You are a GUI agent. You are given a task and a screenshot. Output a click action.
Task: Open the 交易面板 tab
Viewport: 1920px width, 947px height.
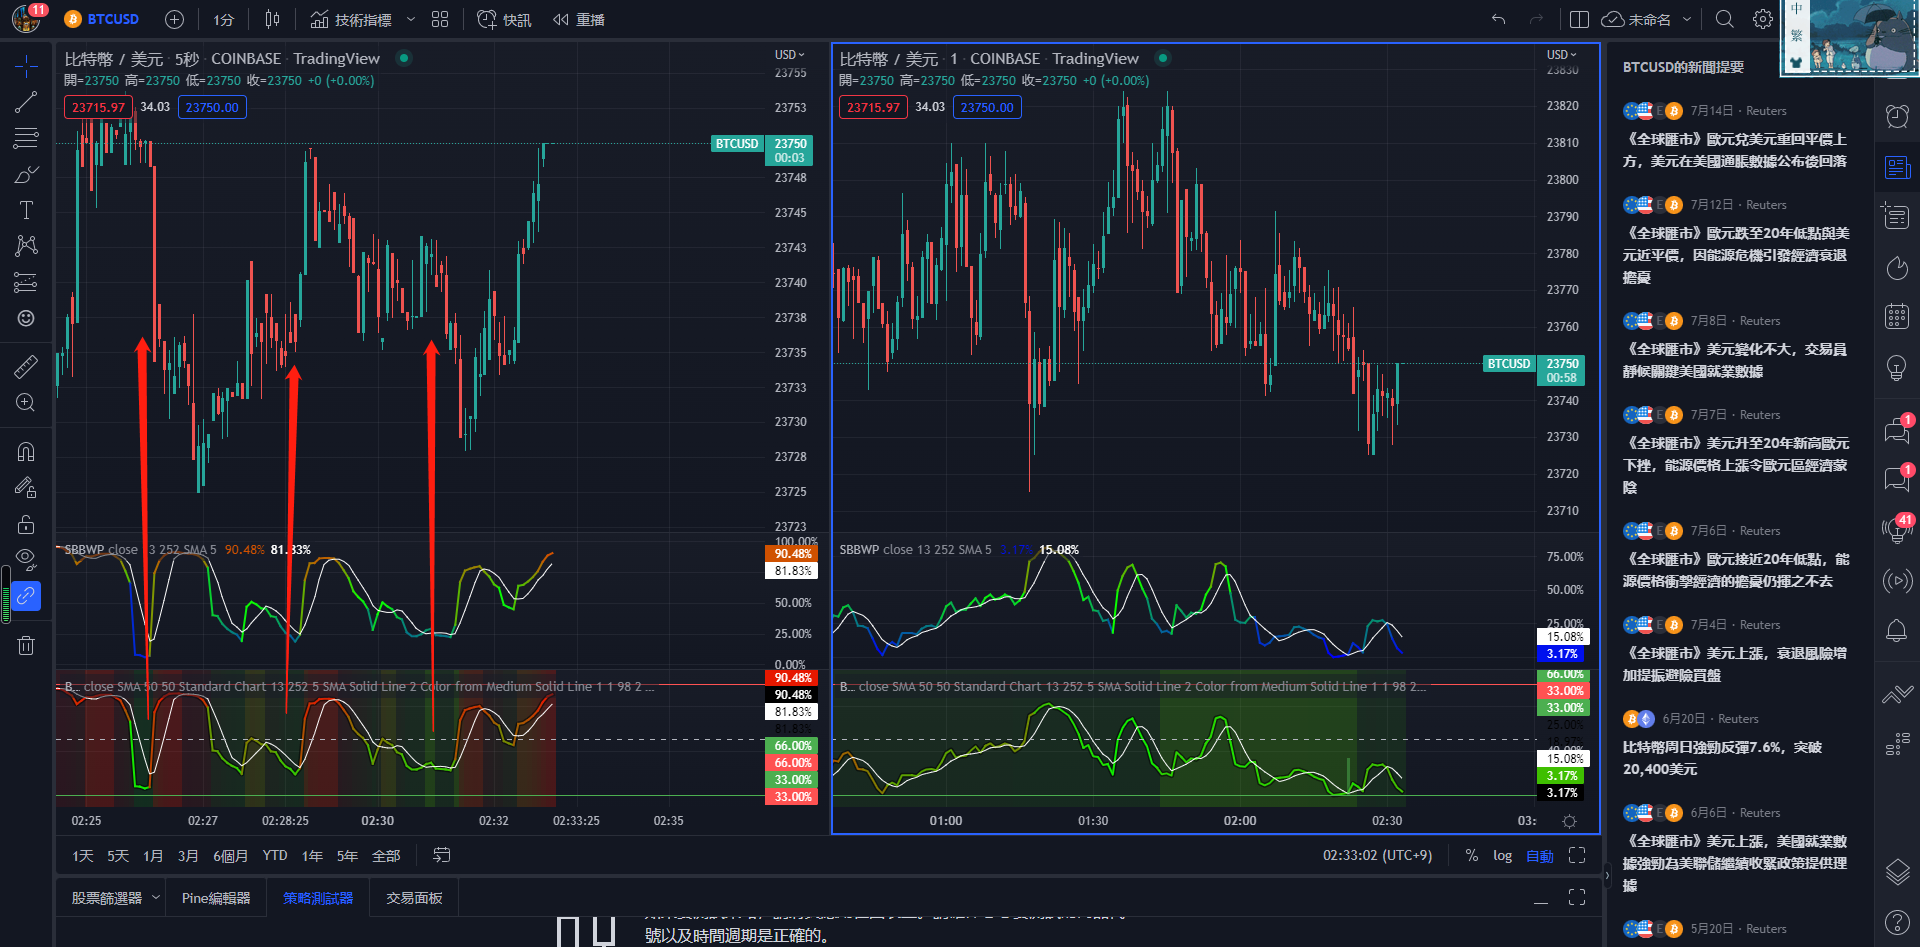[x=414, y=898]
